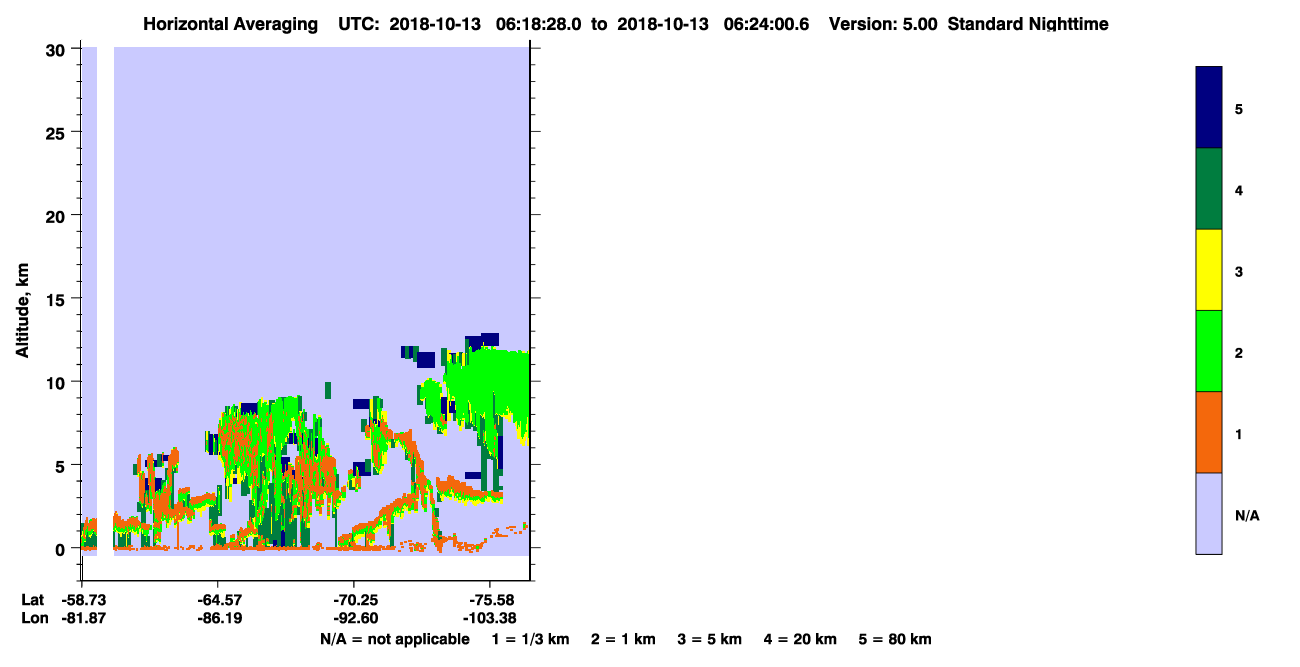
Task: Click the latitude value -58.73
Action: 82,599
